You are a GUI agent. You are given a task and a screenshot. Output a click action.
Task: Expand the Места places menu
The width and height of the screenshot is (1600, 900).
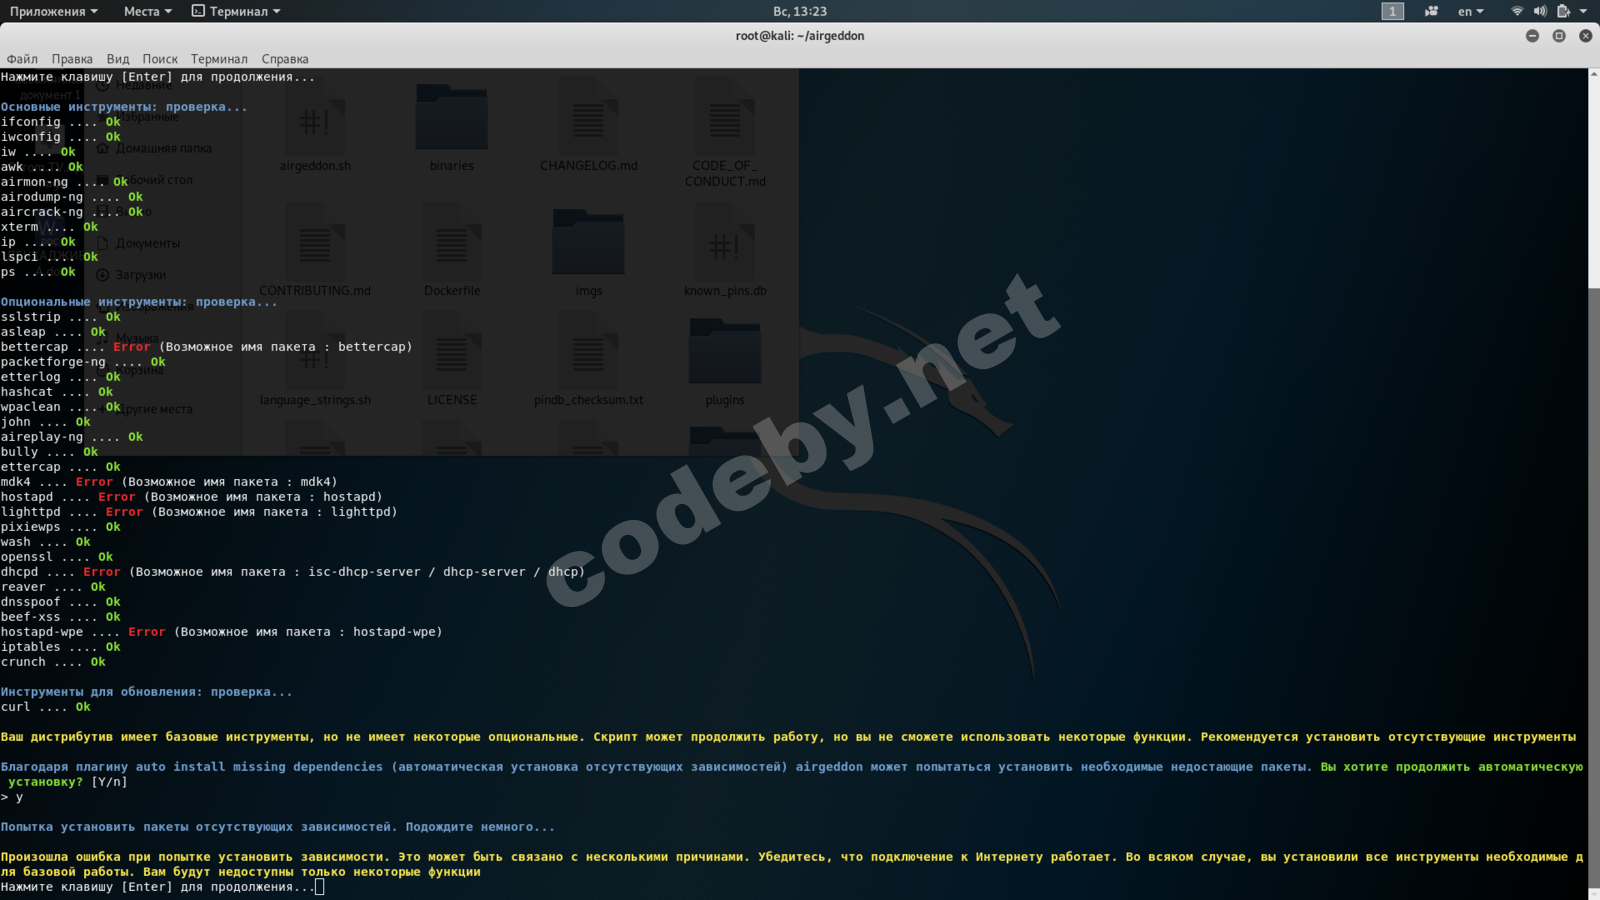click(x=148, y=11)
